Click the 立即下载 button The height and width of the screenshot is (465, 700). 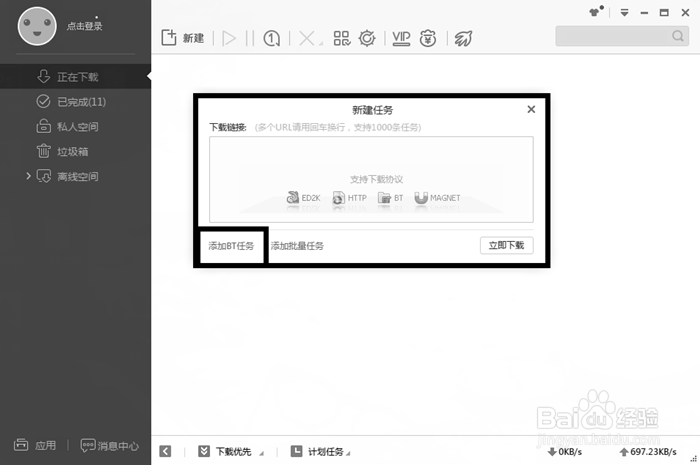(506, 245)
